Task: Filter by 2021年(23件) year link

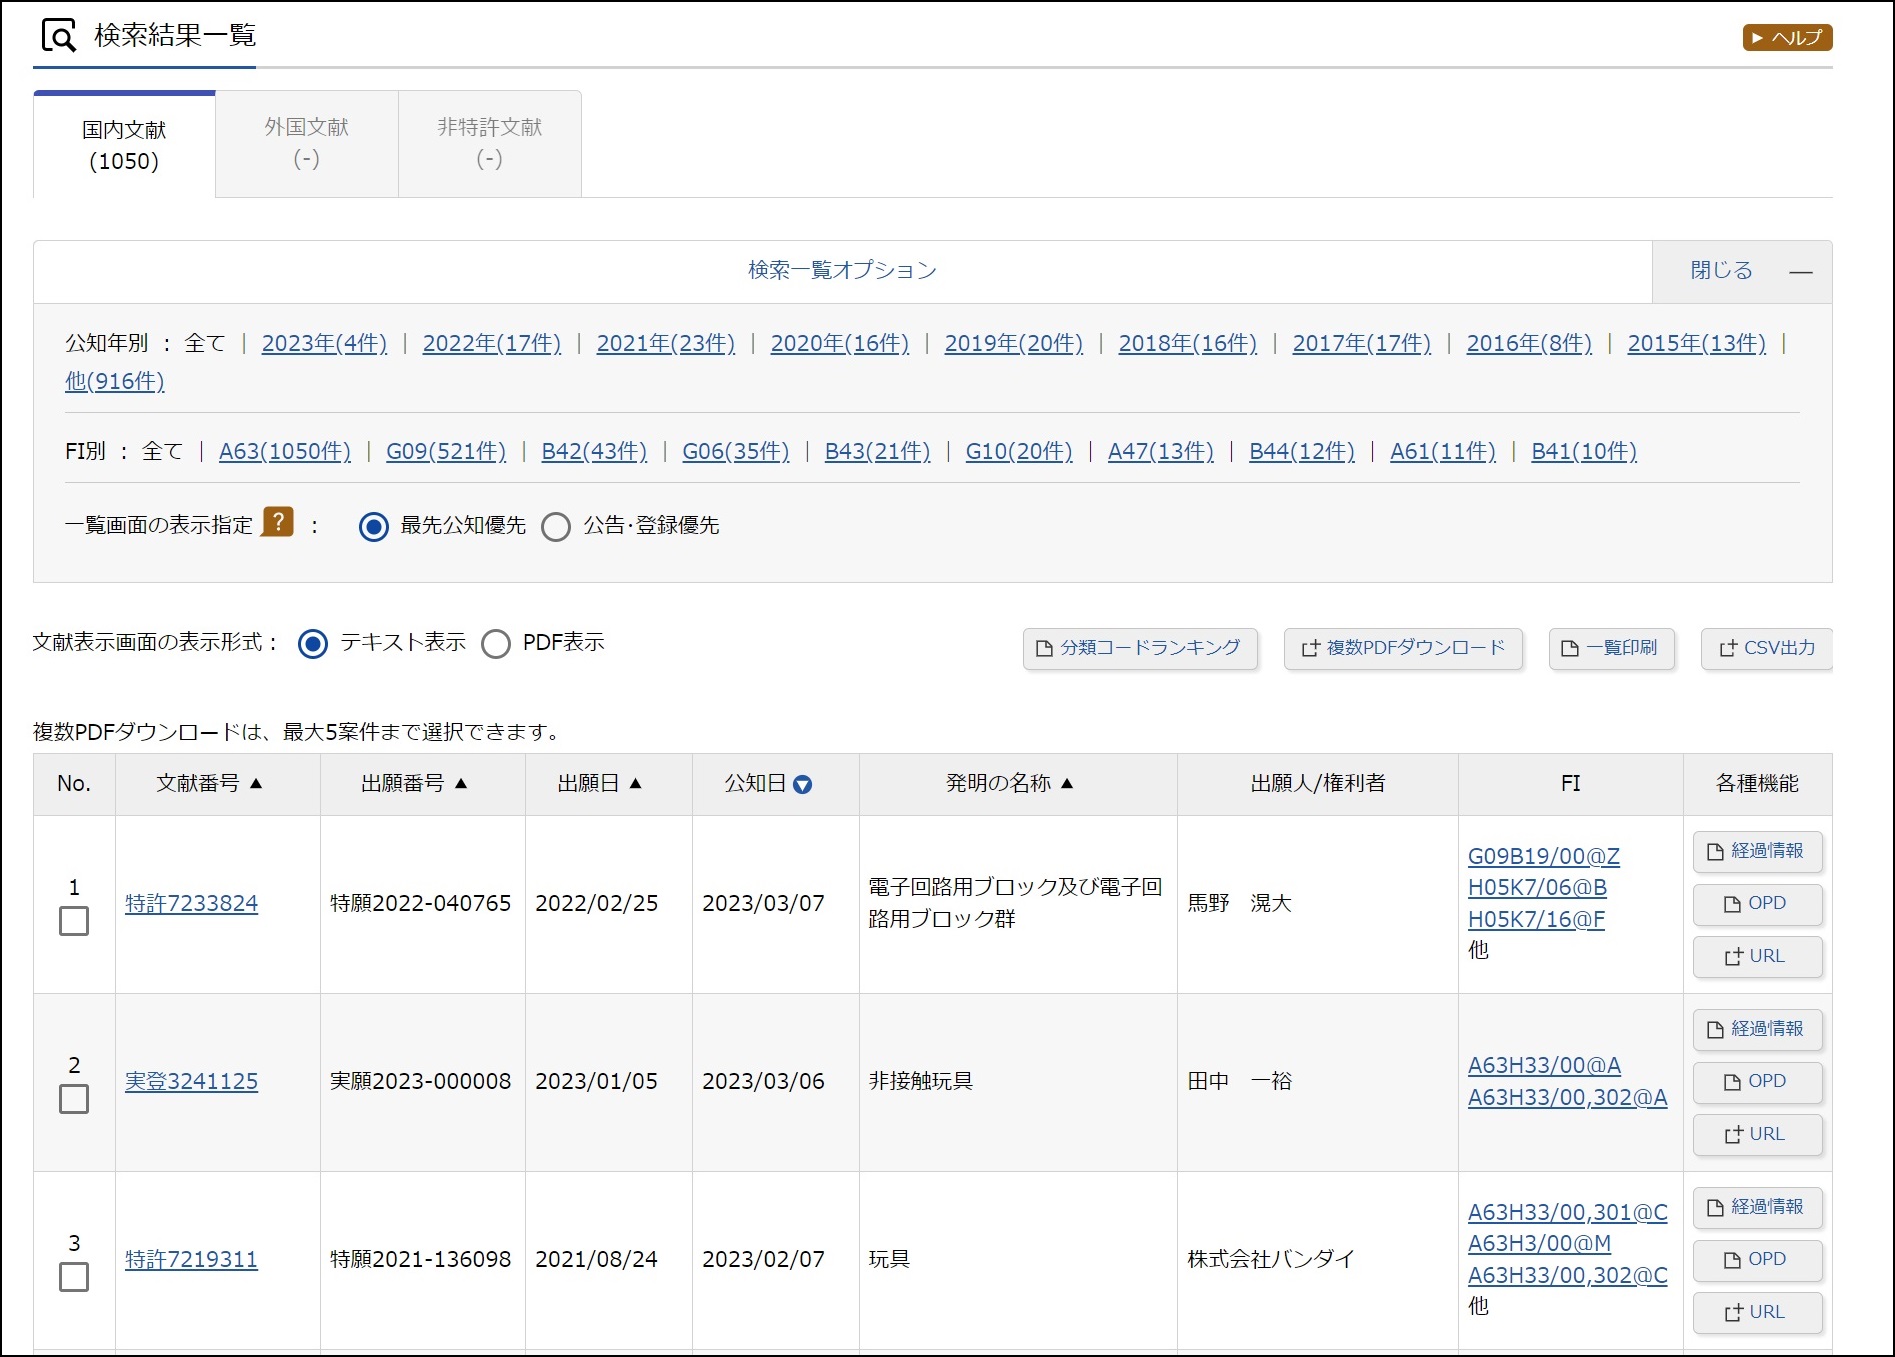Action: (x=665, y=343)
